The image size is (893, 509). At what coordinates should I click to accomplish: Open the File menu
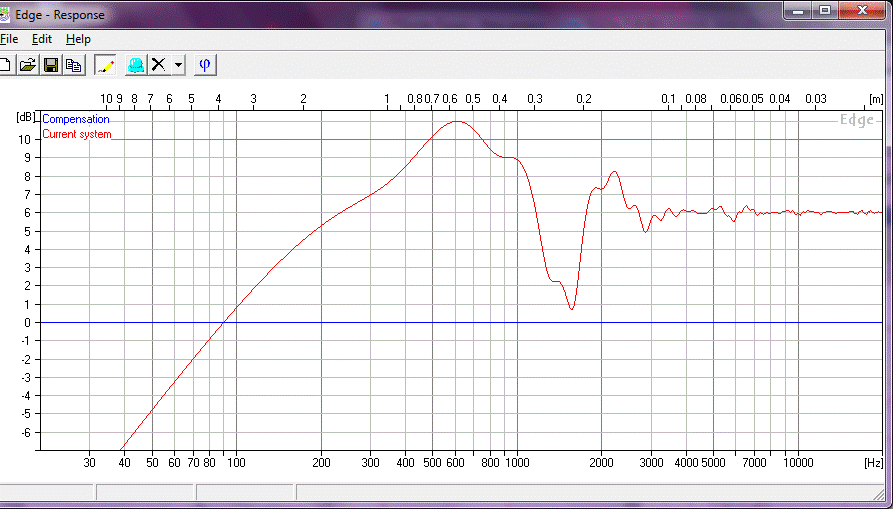pyautogui.click(x=9, y=39)
